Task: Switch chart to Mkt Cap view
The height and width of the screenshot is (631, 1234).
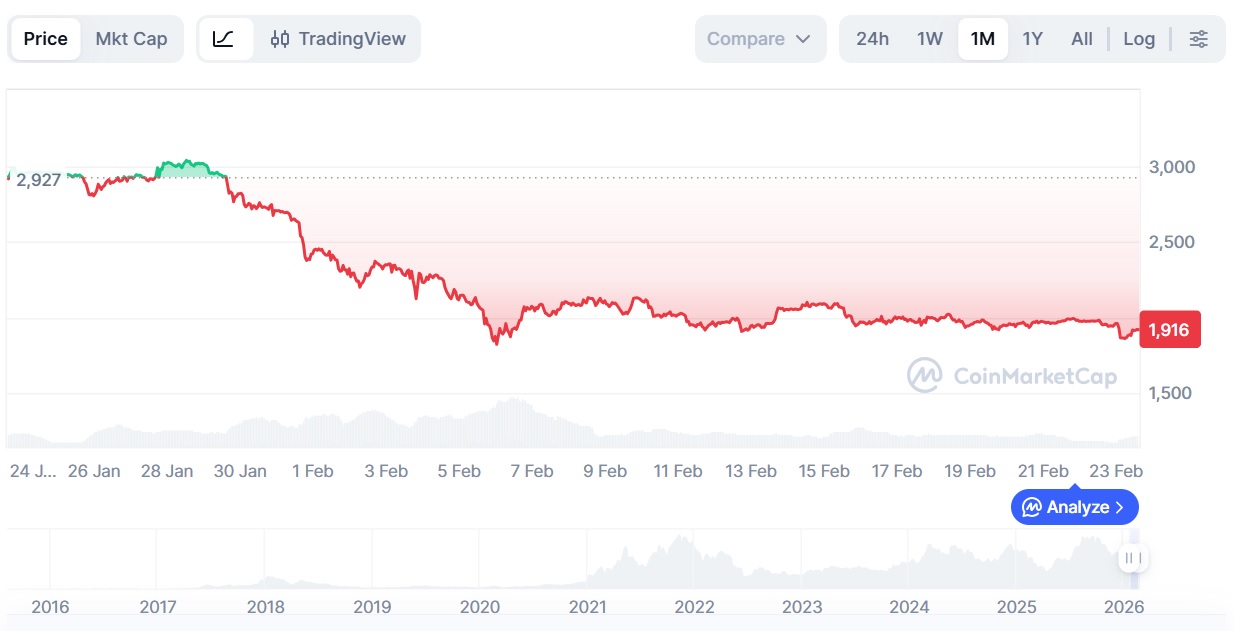Action: tap(131, 39)
